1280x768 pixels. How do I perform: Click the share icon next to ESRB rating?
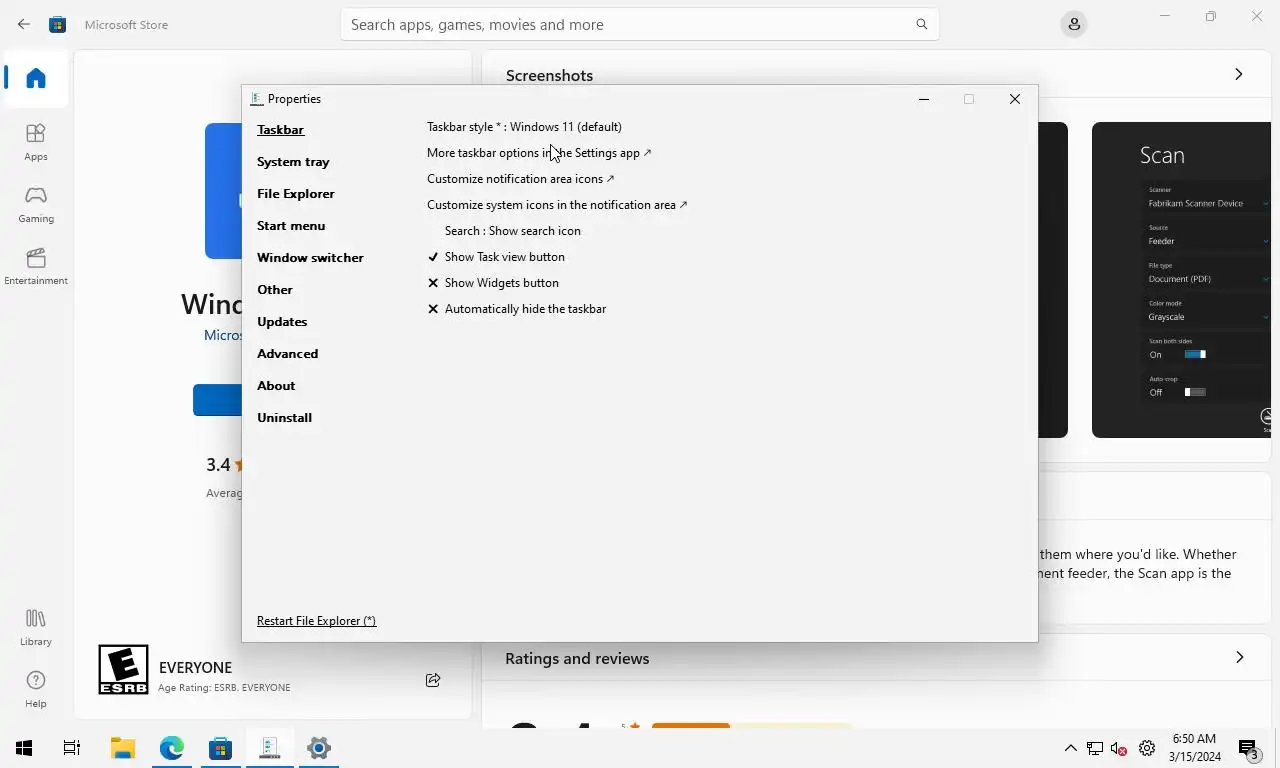coord(433,680)
